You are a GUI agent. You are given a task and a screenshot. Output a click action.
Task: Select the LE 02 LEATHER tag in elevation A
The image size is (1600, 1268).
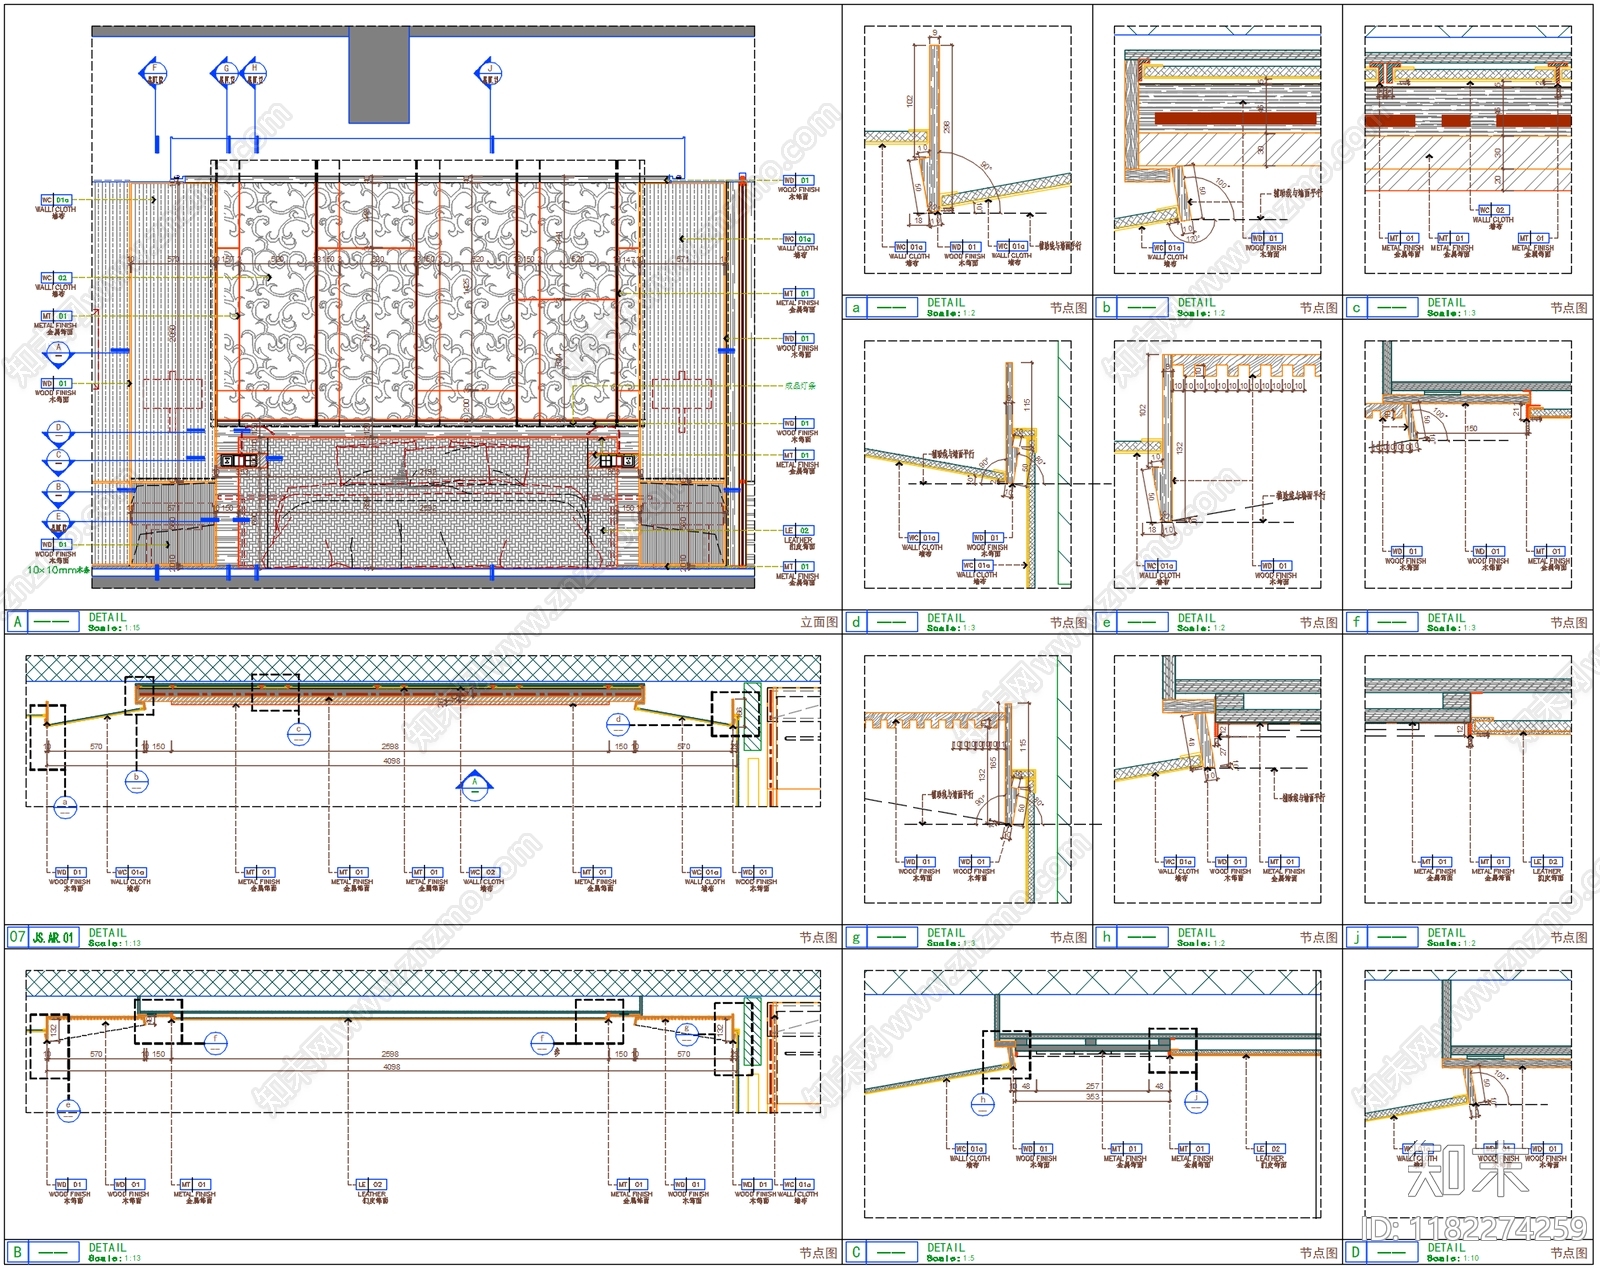pyautogui.click(x=798, y=537)
